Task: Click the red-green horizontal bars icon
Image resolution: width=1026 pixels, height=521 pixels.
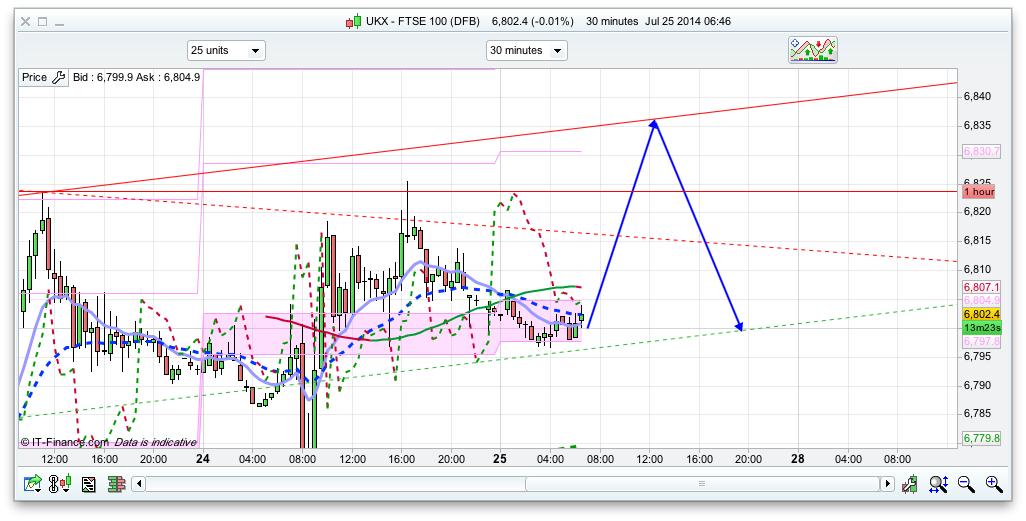Action: [116, 484]
